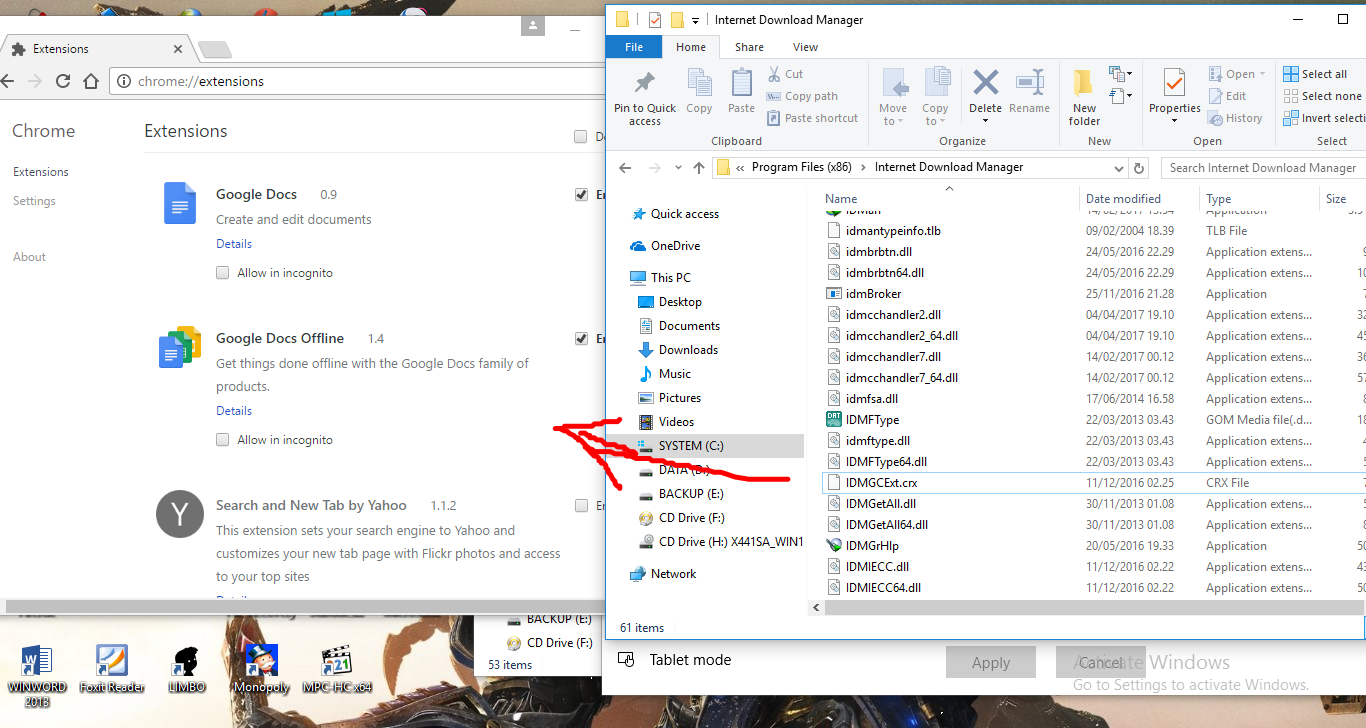
Task: Switch to the Share ribbon tab
Action: [x=749, y=47]
